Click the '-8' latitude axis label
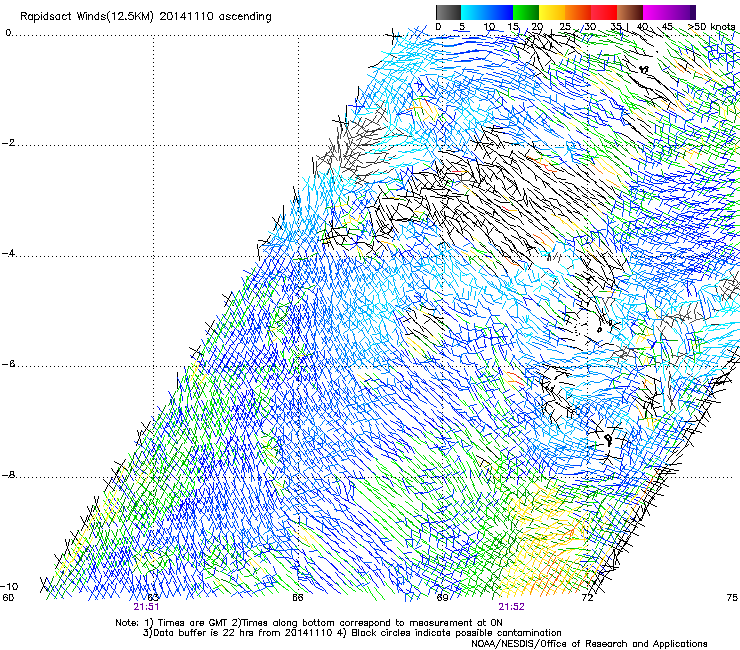Screen dimensions: 740x650 8,475
